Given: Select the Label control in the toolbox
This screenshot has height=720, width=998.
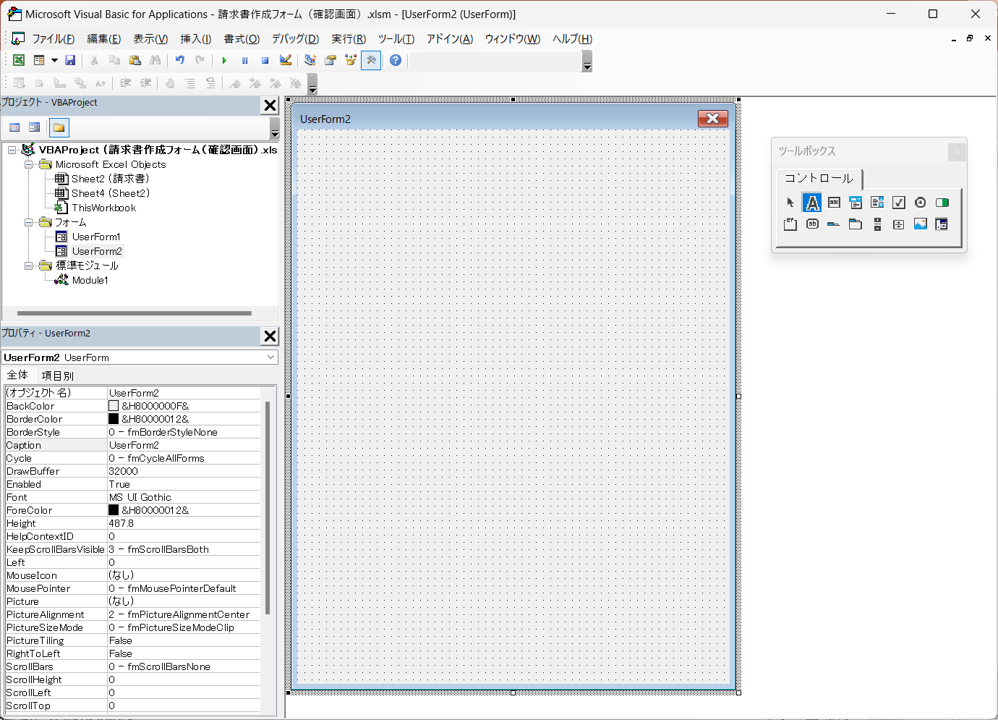Looking at the screenshot, I should (812, 203).
